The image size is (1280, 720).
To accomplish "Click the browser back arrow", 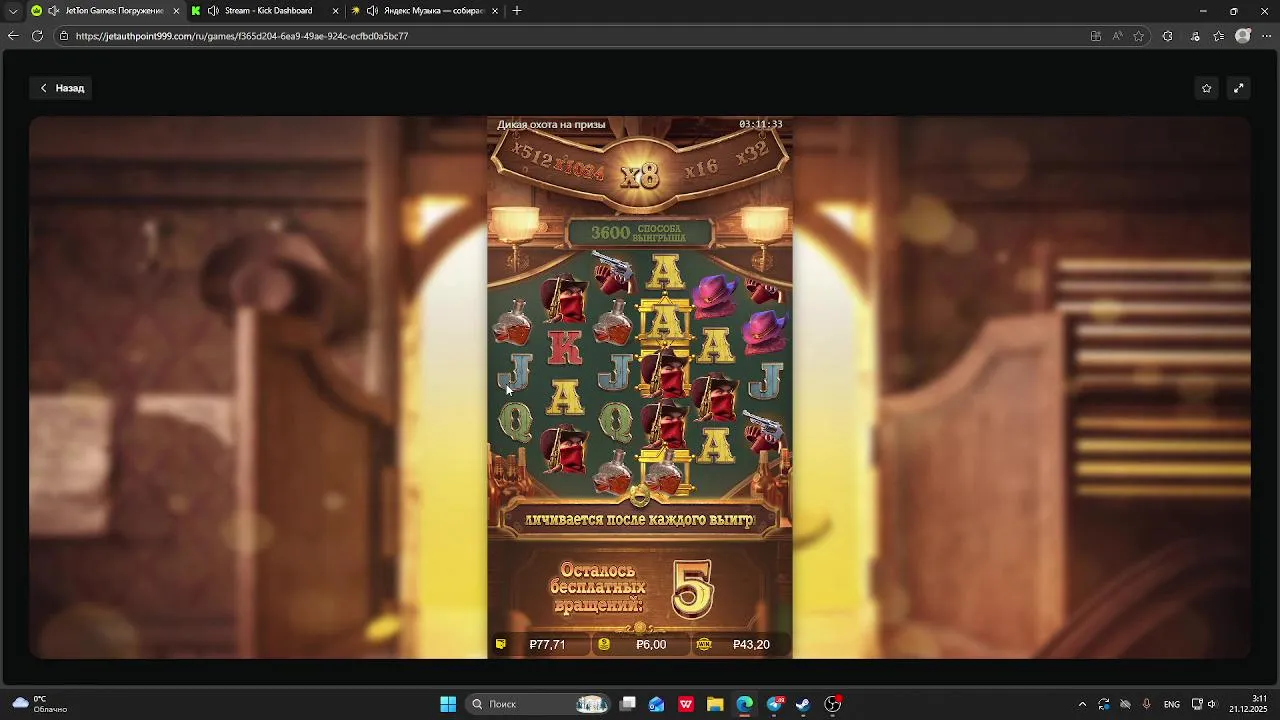I will (x=13, y=36).
